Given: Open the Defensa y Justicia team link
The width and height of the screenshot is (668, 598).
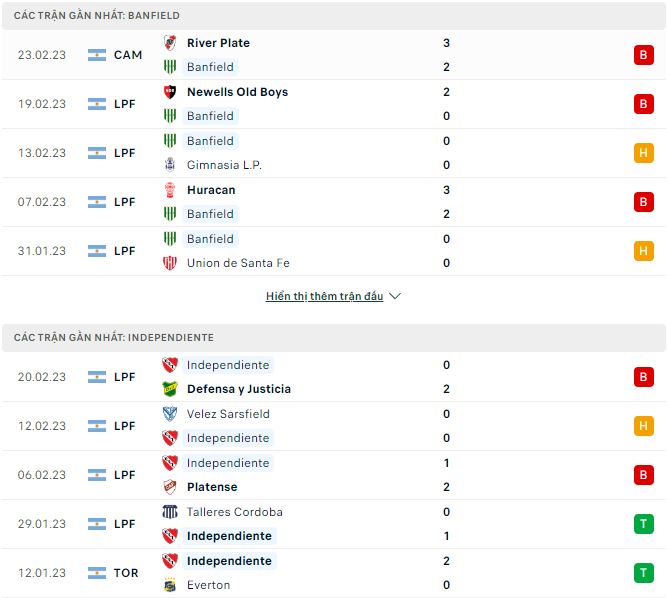Looking at the screenshot, I should coord(238,389).
